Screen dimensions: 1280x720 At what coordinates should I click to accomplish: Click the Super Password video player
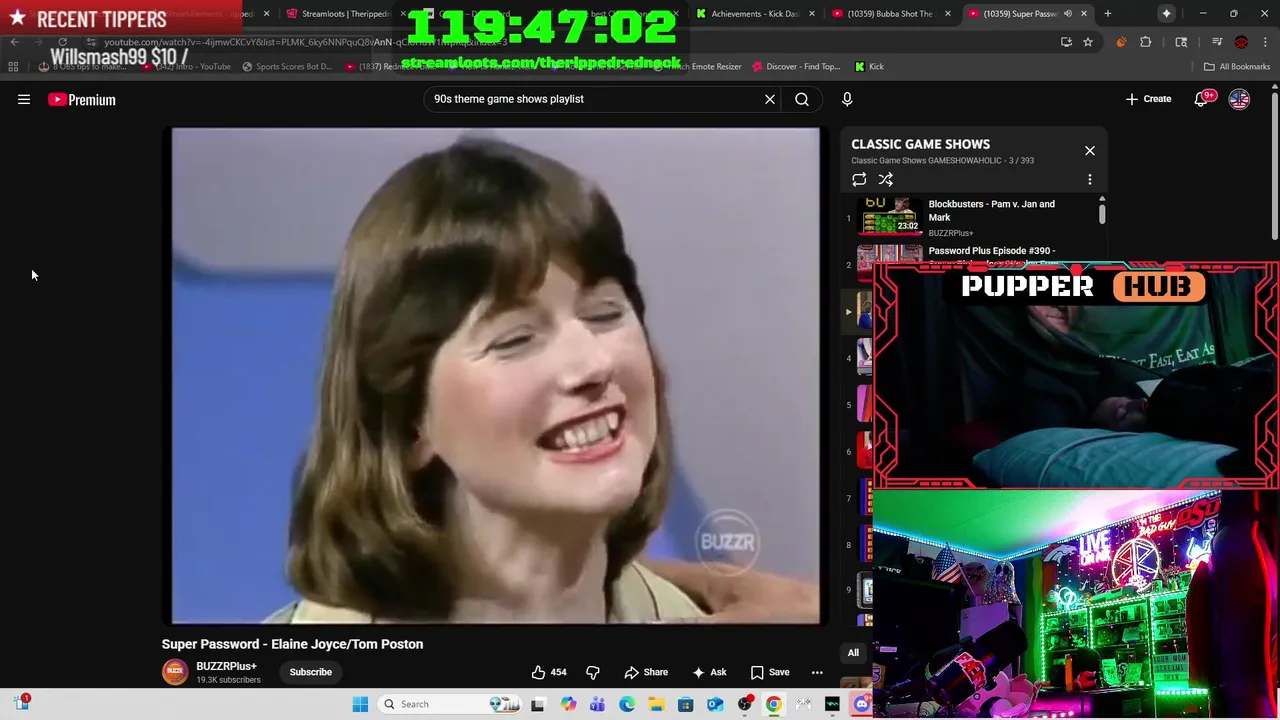tap(495, 375)
